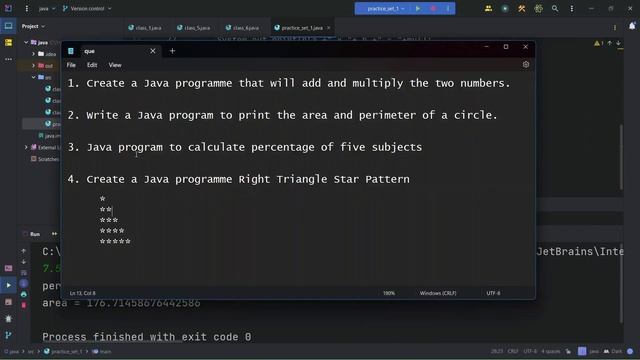Collapse the src folder in project tree

pyautogui.click(x=33, y=77)
